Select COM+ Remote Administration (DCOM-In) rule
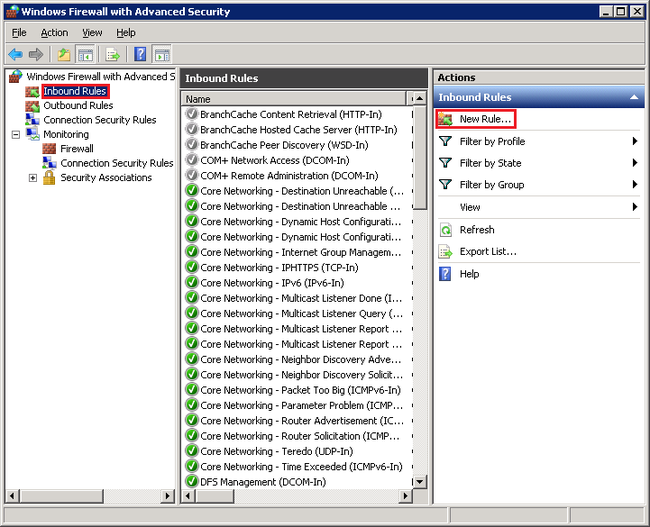Image resolution: width=650 pixels, height=527 pixels. click(289, 176)
